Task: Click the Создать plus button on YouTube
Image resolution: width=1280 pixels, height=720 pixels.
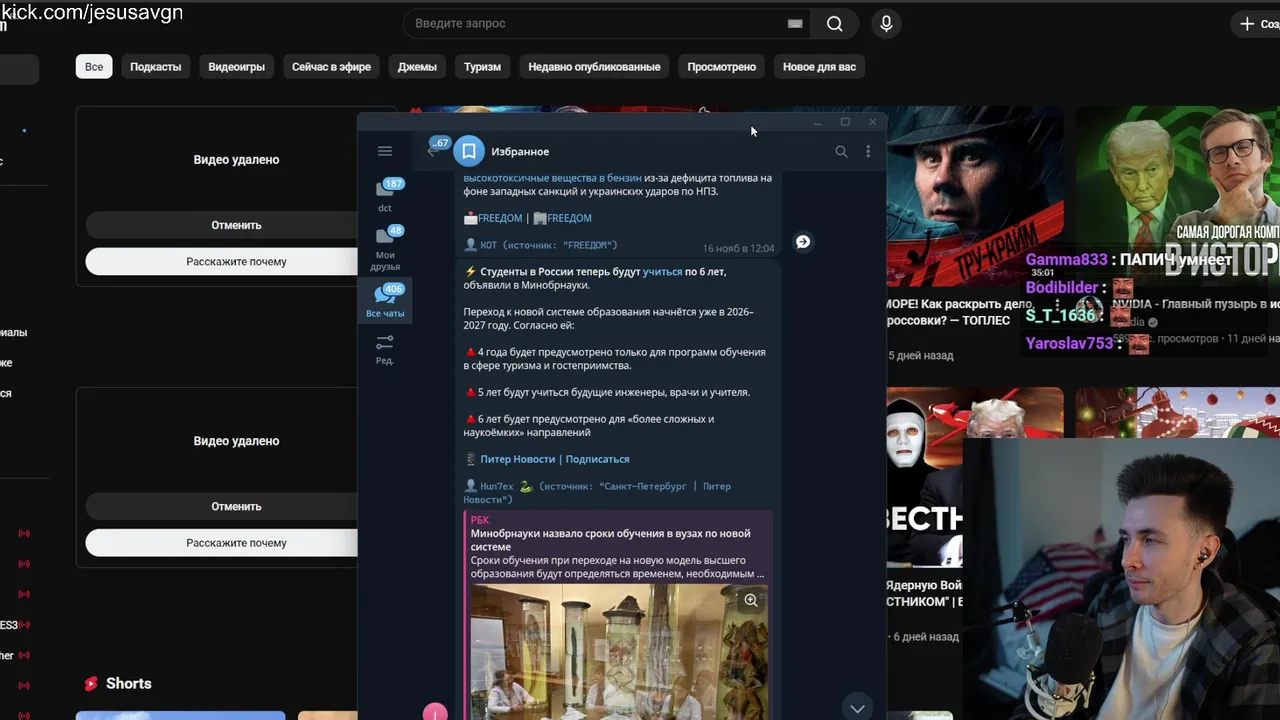Action: pos(1259,23)
